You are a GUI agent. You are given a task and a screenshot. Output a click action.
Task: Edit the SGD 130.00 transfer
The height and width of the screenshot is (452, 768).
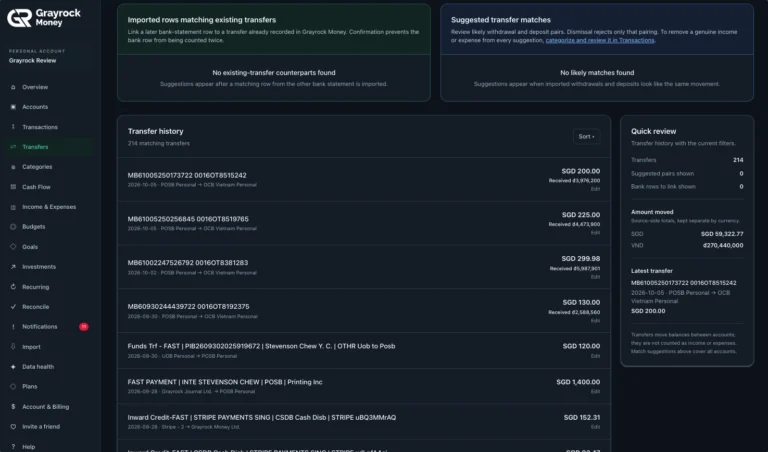[x=595, y=321]
